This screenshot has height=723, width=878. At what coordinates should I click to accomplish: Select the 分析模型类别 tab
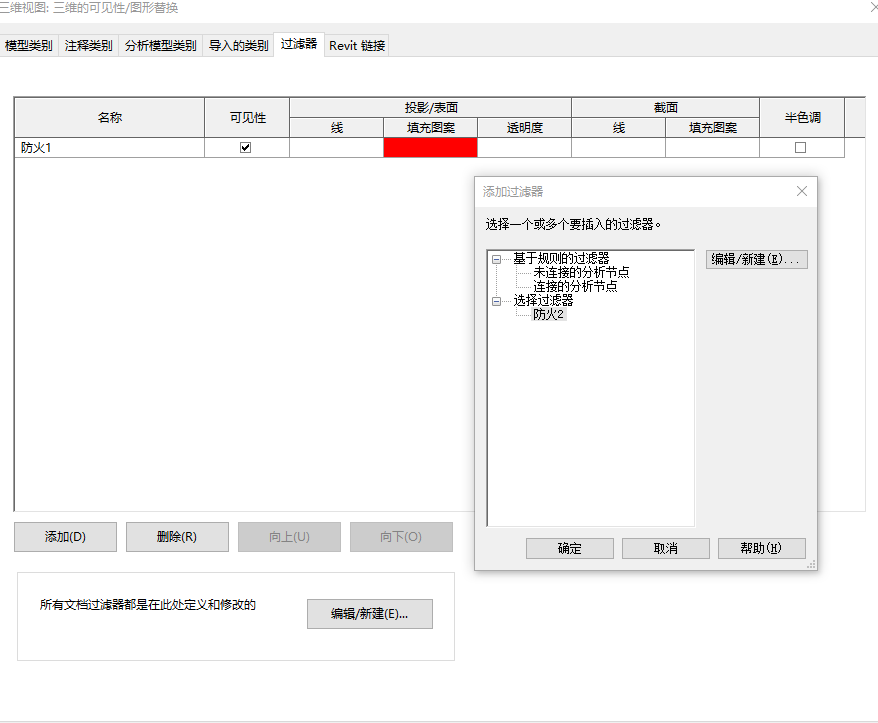click(x=161, y=45)
